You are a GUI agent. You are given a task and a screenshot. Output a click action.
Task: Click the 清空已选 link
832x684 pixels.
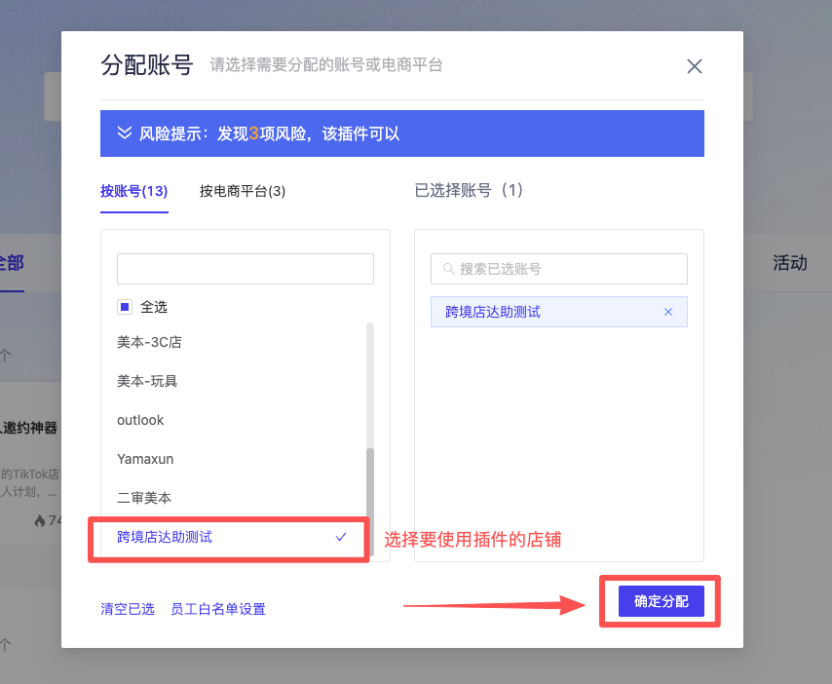(x=127, y=609)
